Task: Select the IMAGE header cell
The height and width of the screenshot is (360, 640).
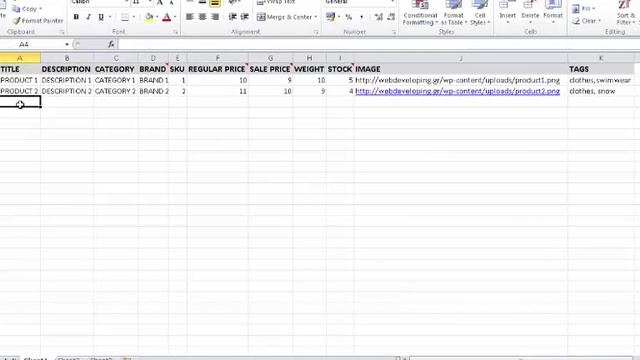Action: pyautogui.click(x=461, y=69)
